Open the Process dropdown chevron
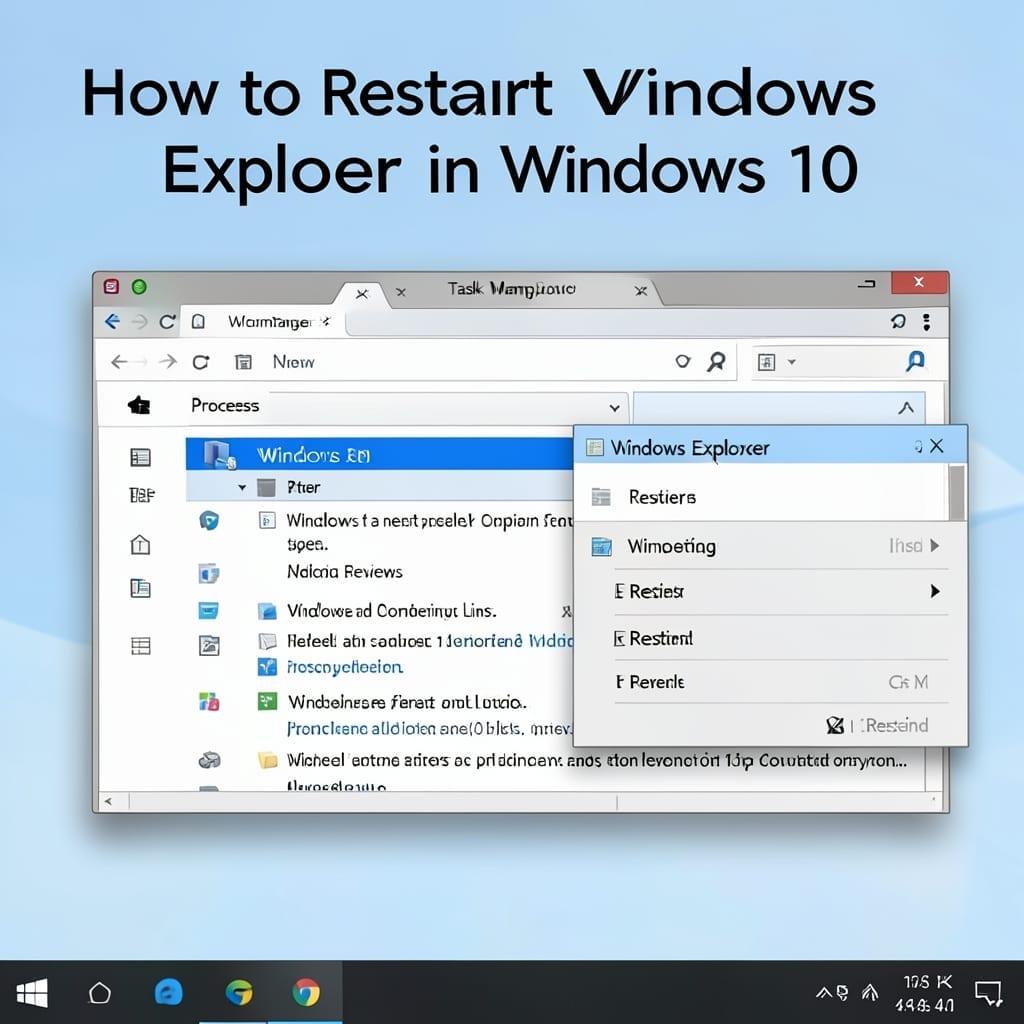The height and width of the screenshot is (1024, 1024). click(x=615, y=408)
